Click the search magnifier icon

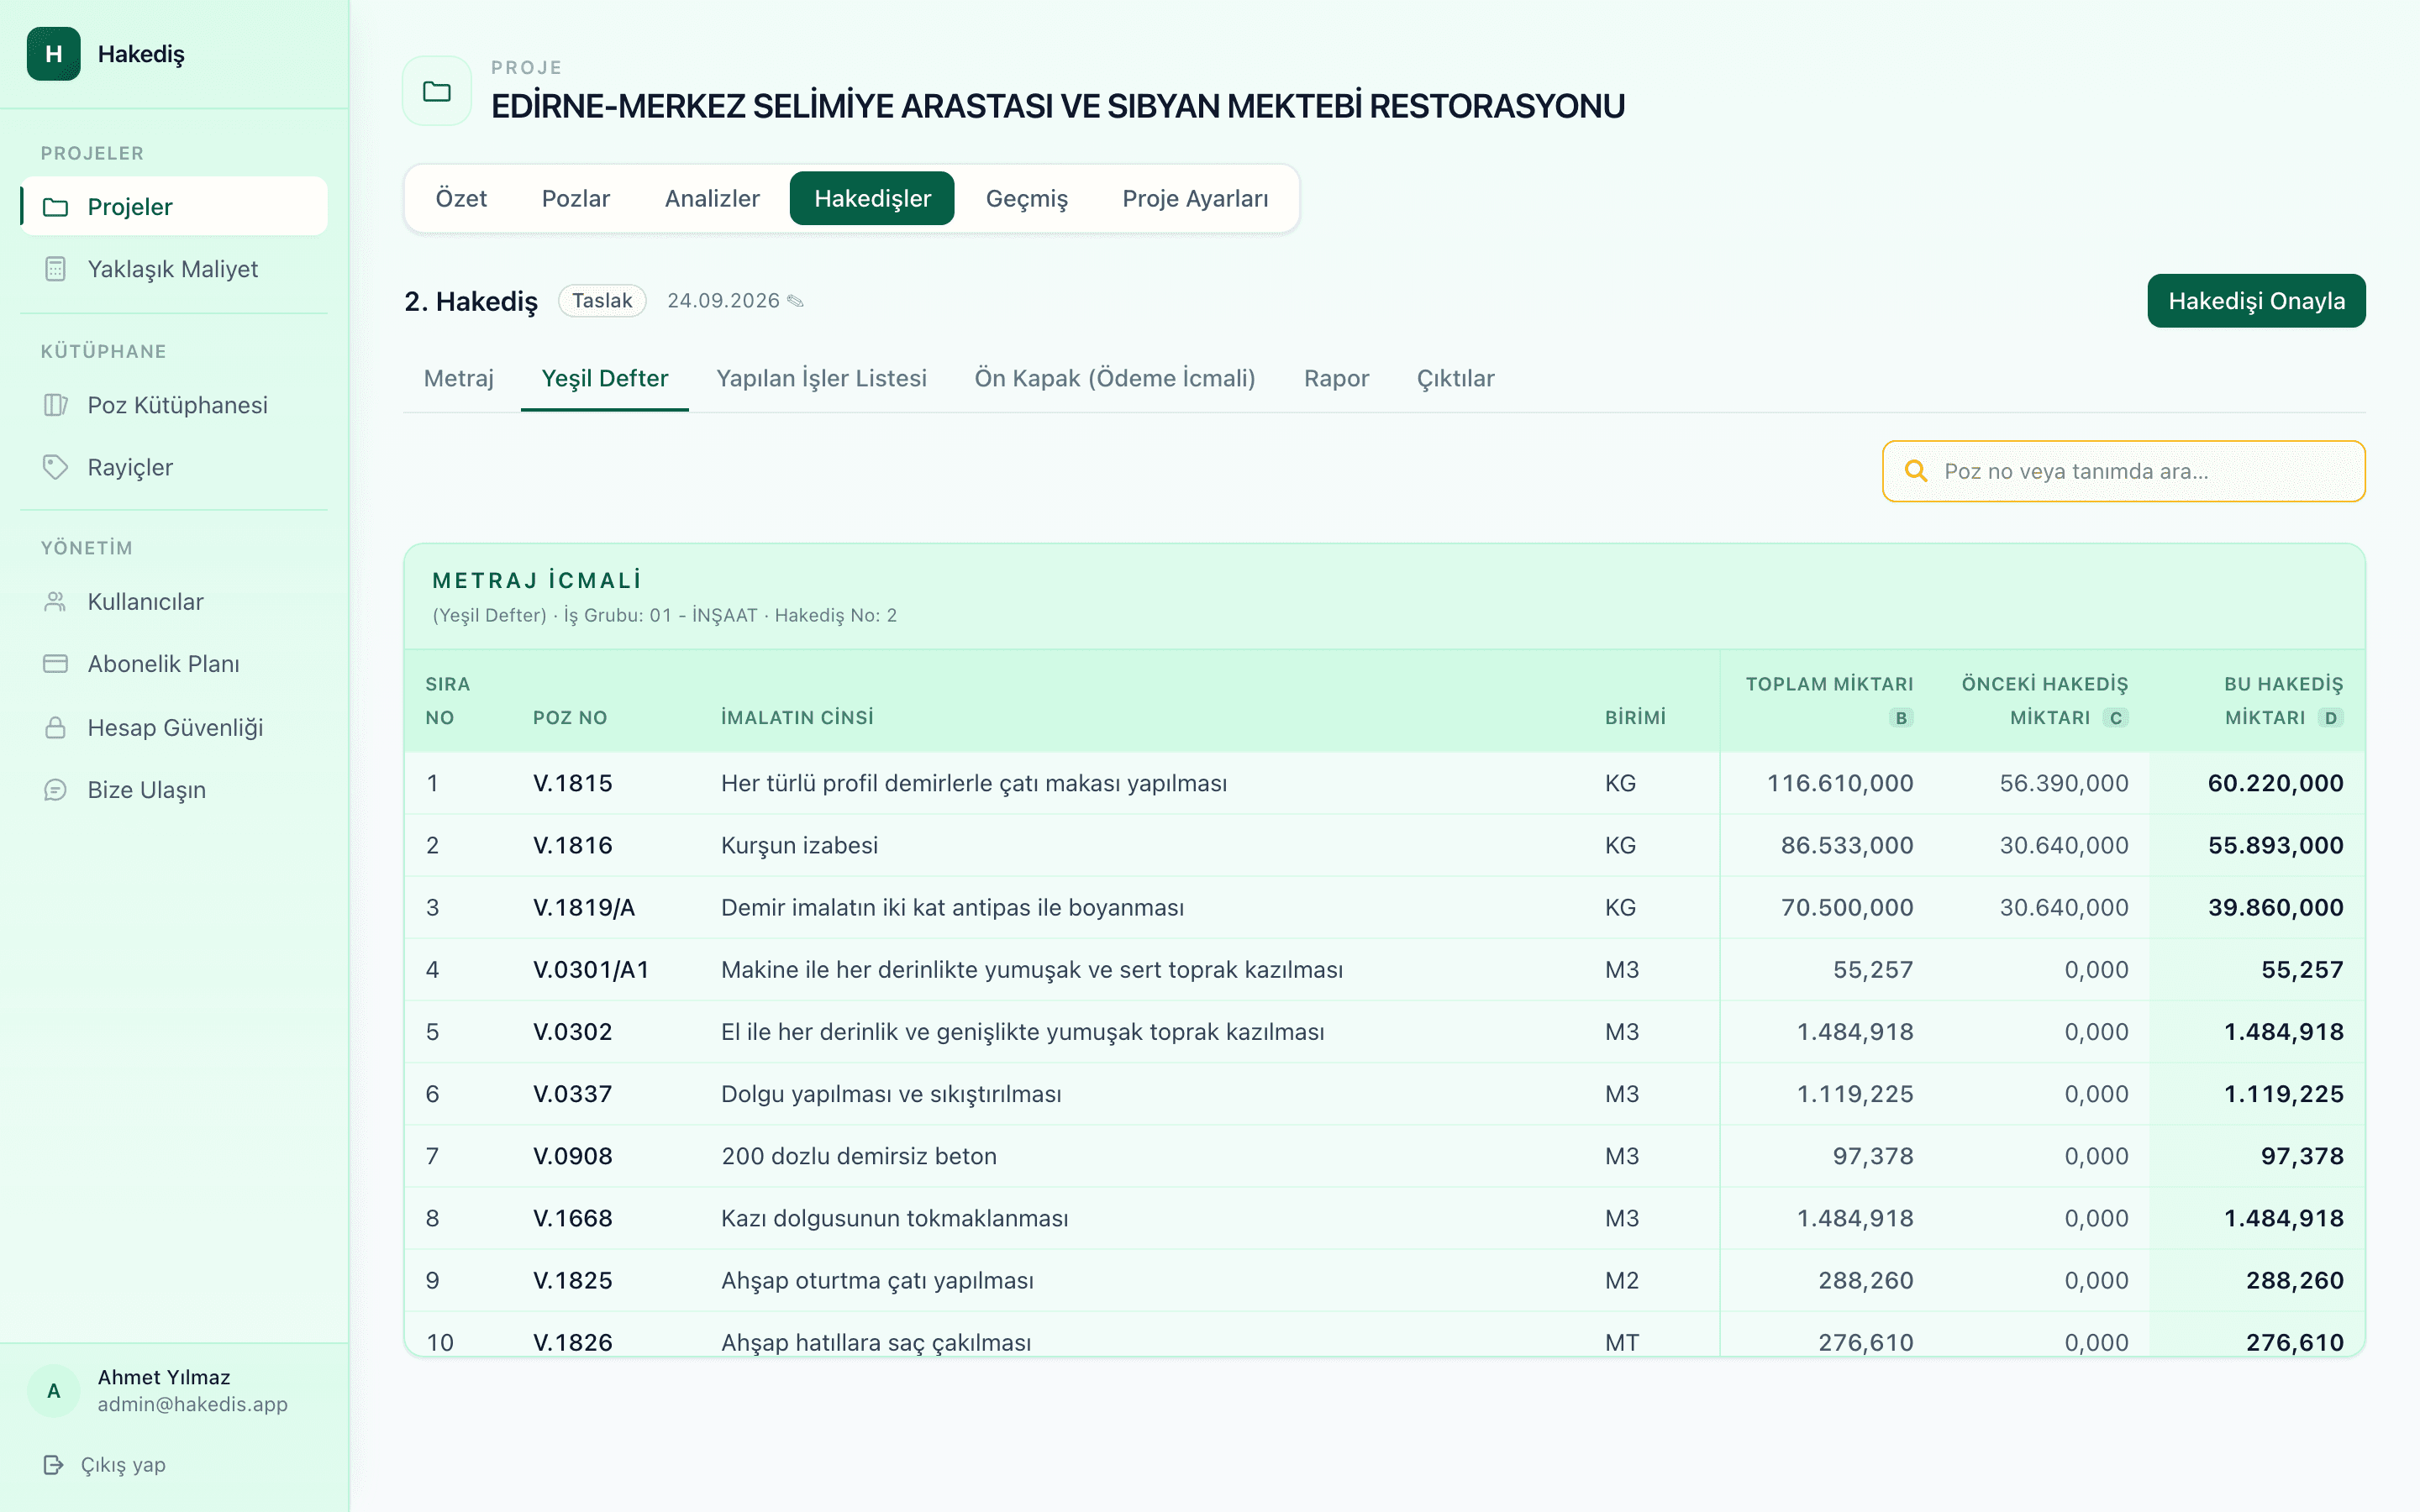click(1916, 471)
